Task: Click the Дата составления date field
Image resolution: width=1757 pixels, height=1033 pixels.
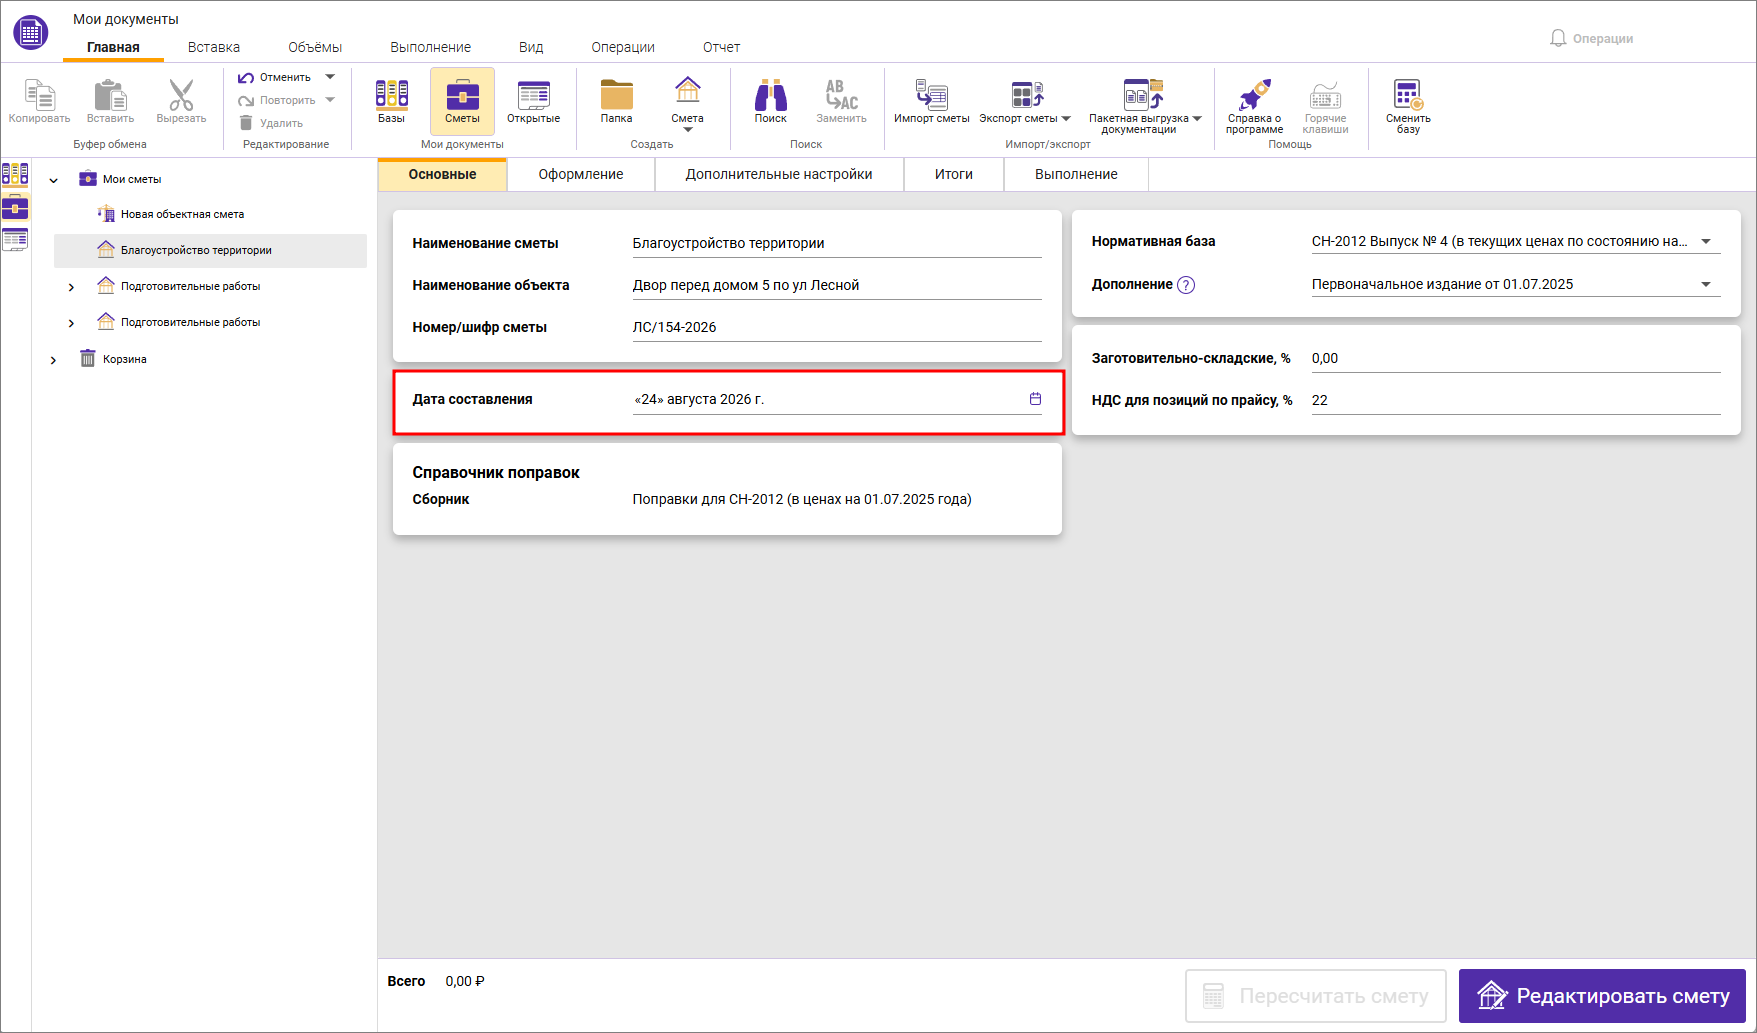Action: click(836, 399)
